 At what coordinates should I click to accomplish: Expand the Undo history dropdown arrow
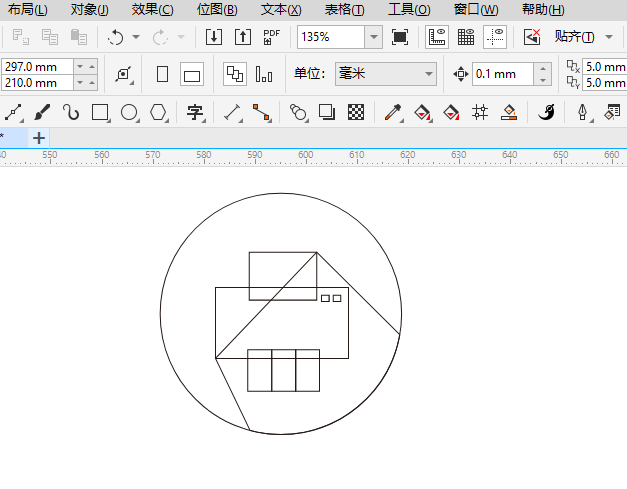point(136,37)
